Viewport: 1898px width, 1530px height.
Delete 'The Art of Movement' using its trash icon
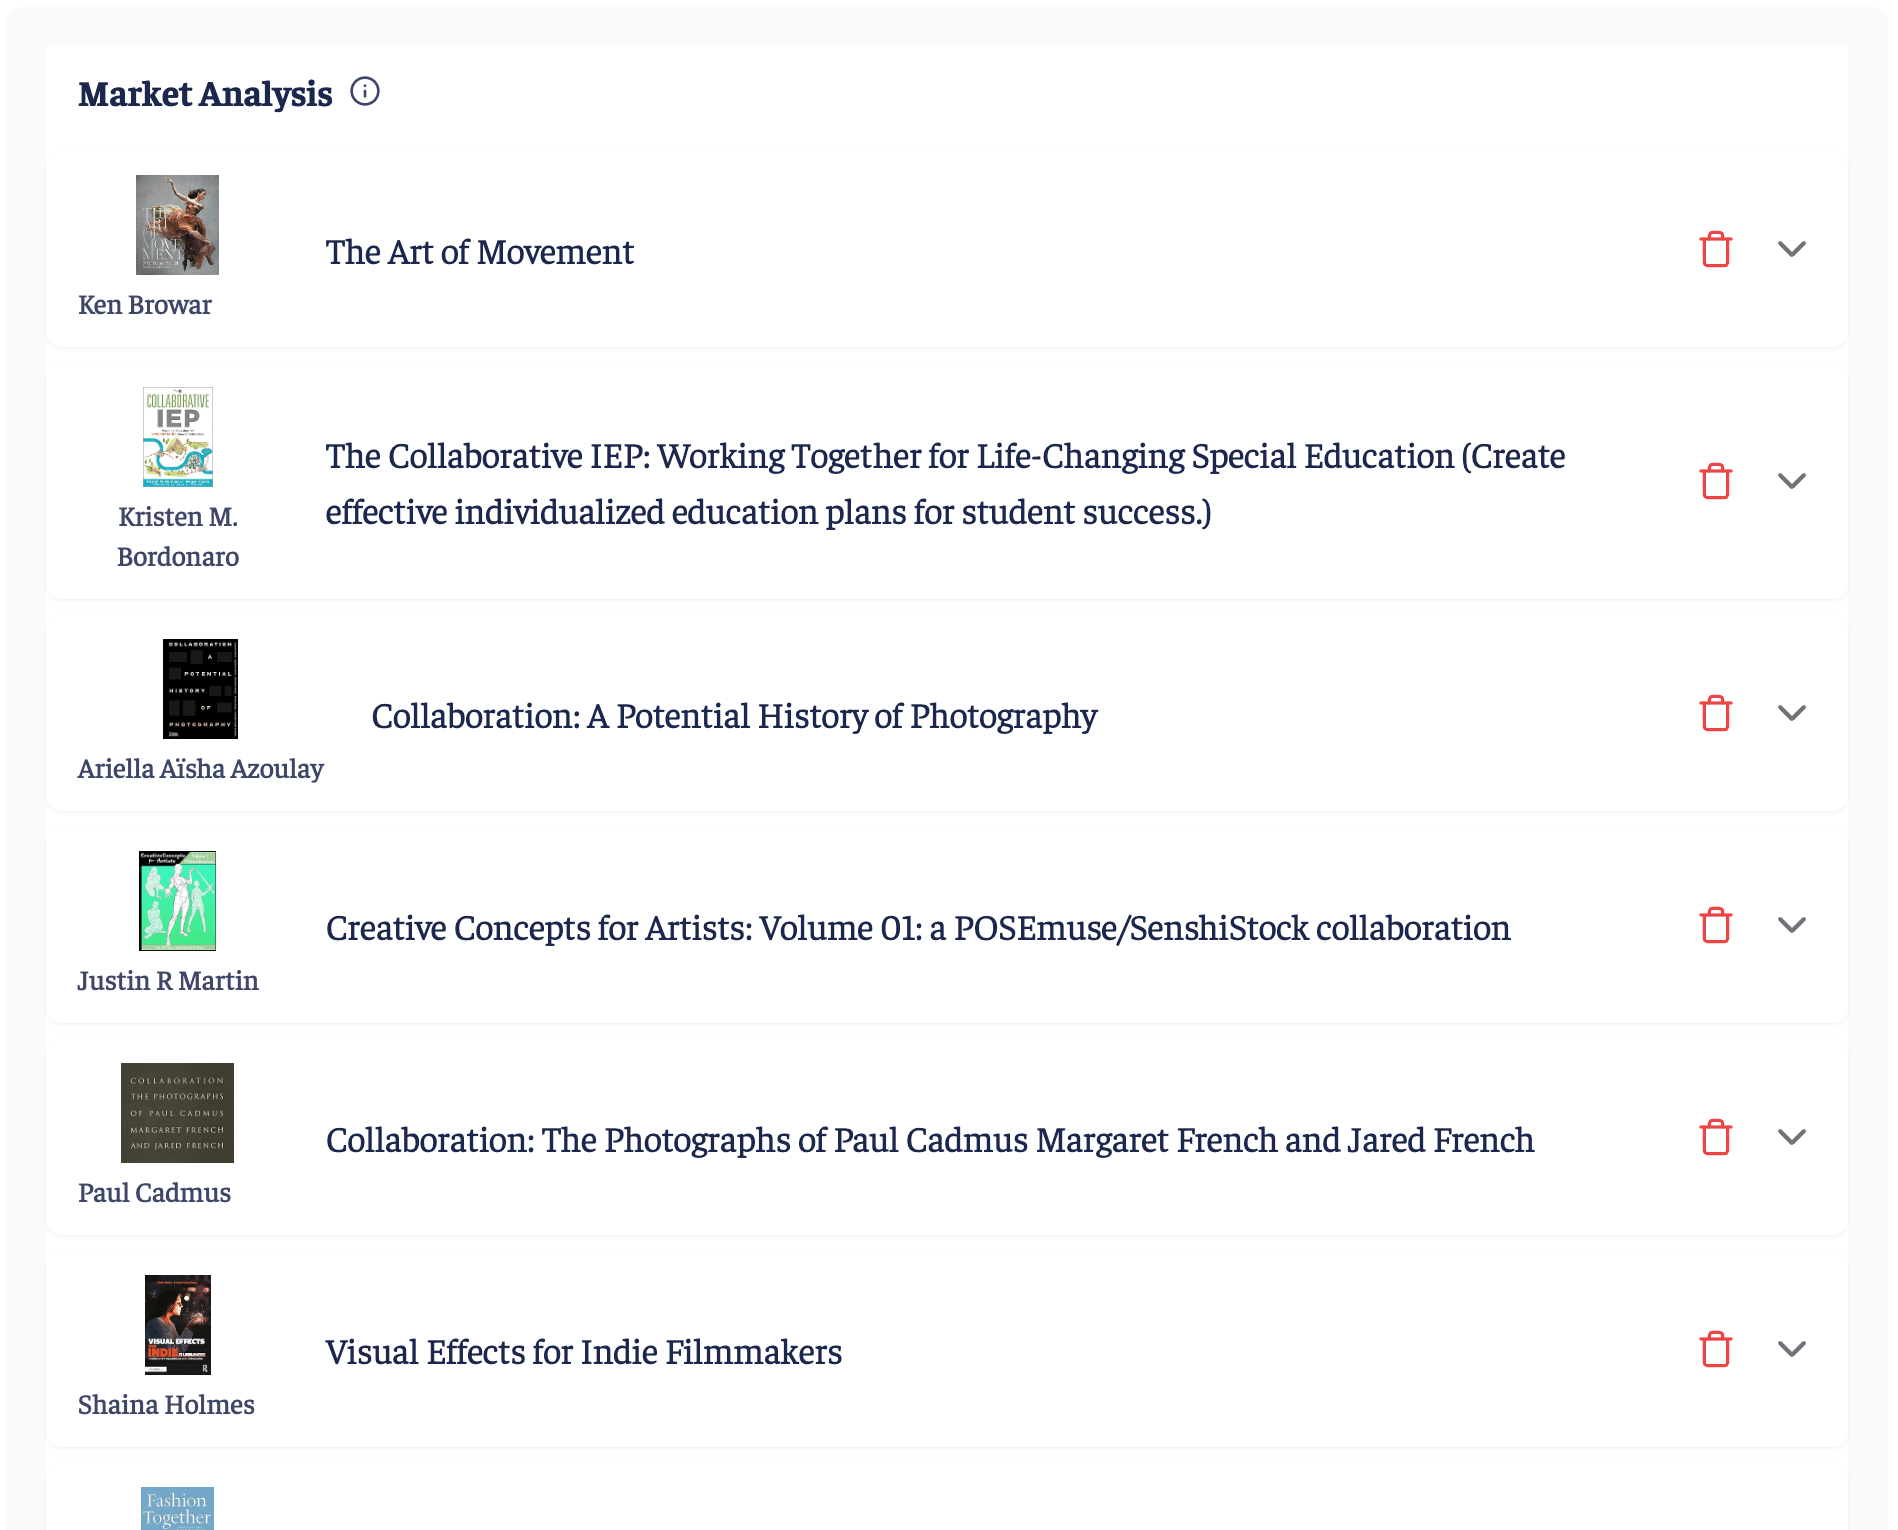click(x=1716, y=249)
